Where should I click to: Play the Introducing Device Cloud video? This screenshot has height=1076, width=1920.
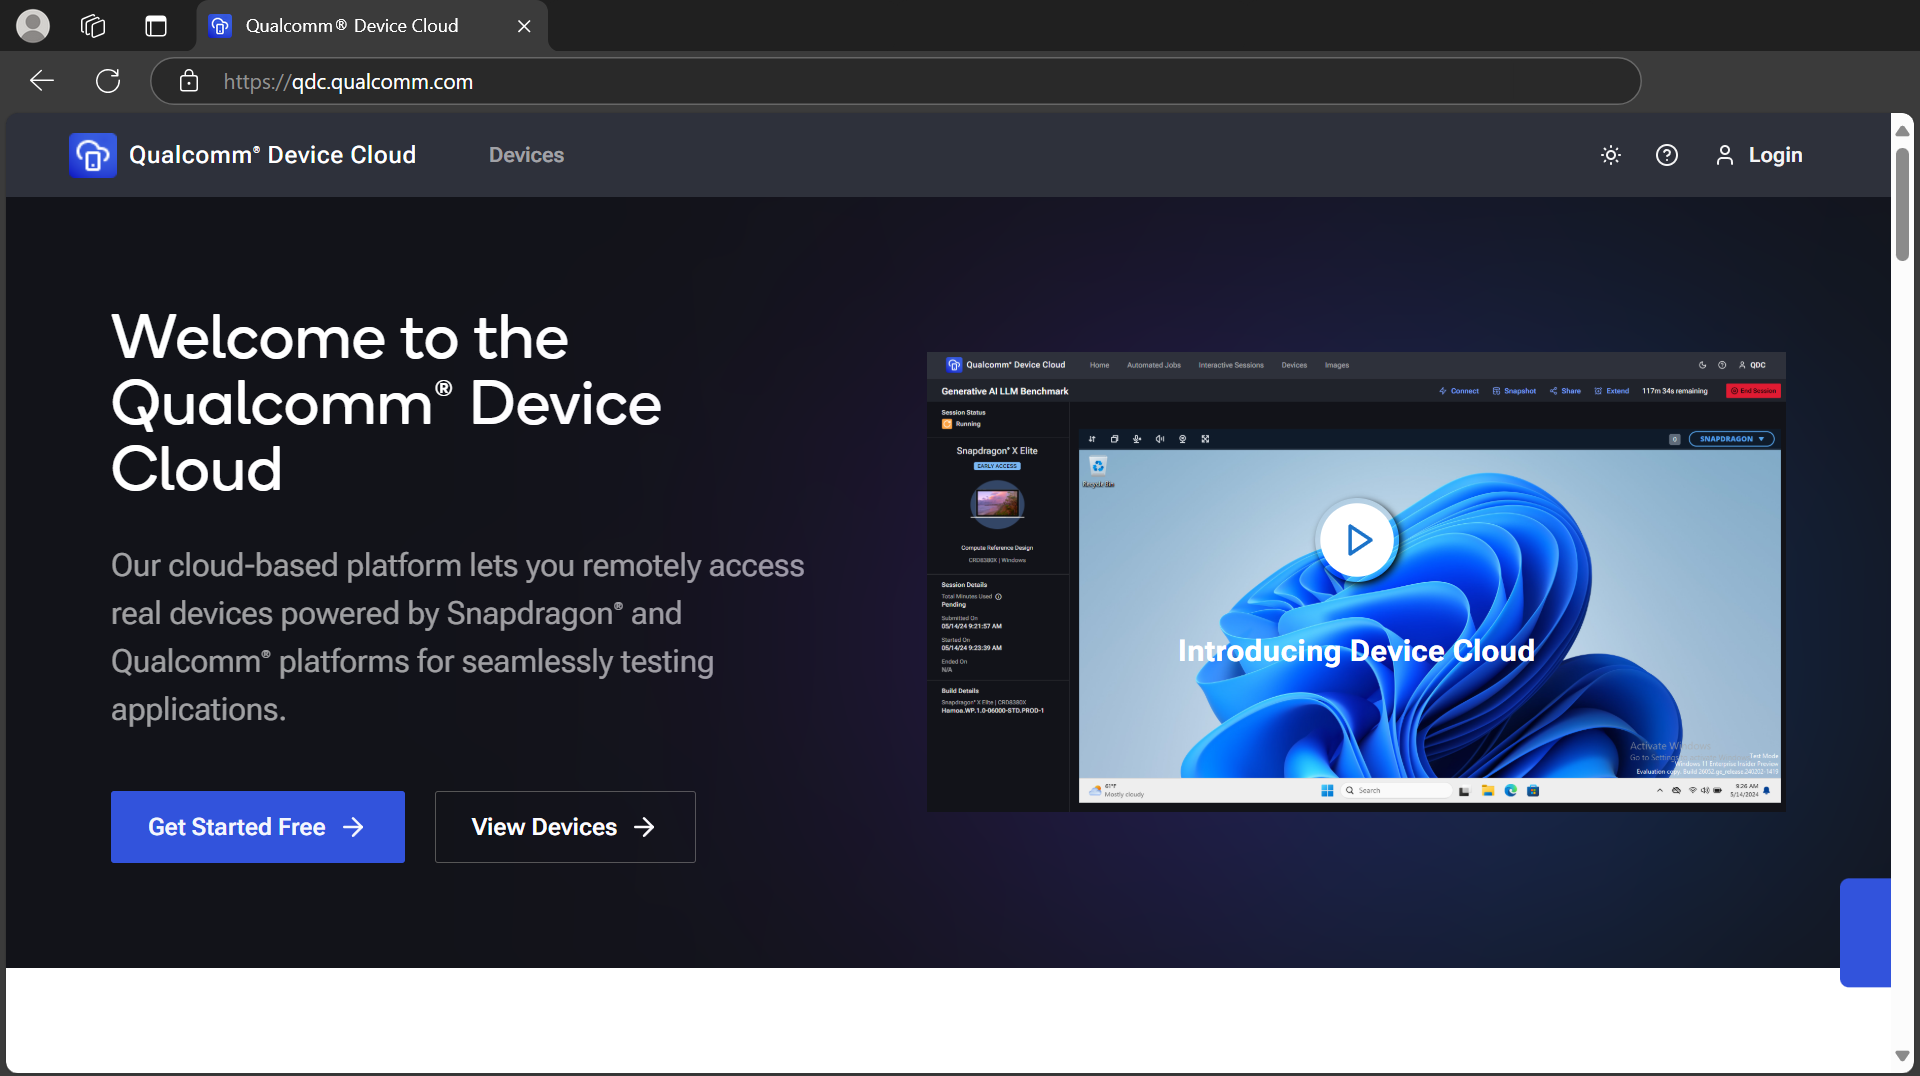(x=1357, y=540)
